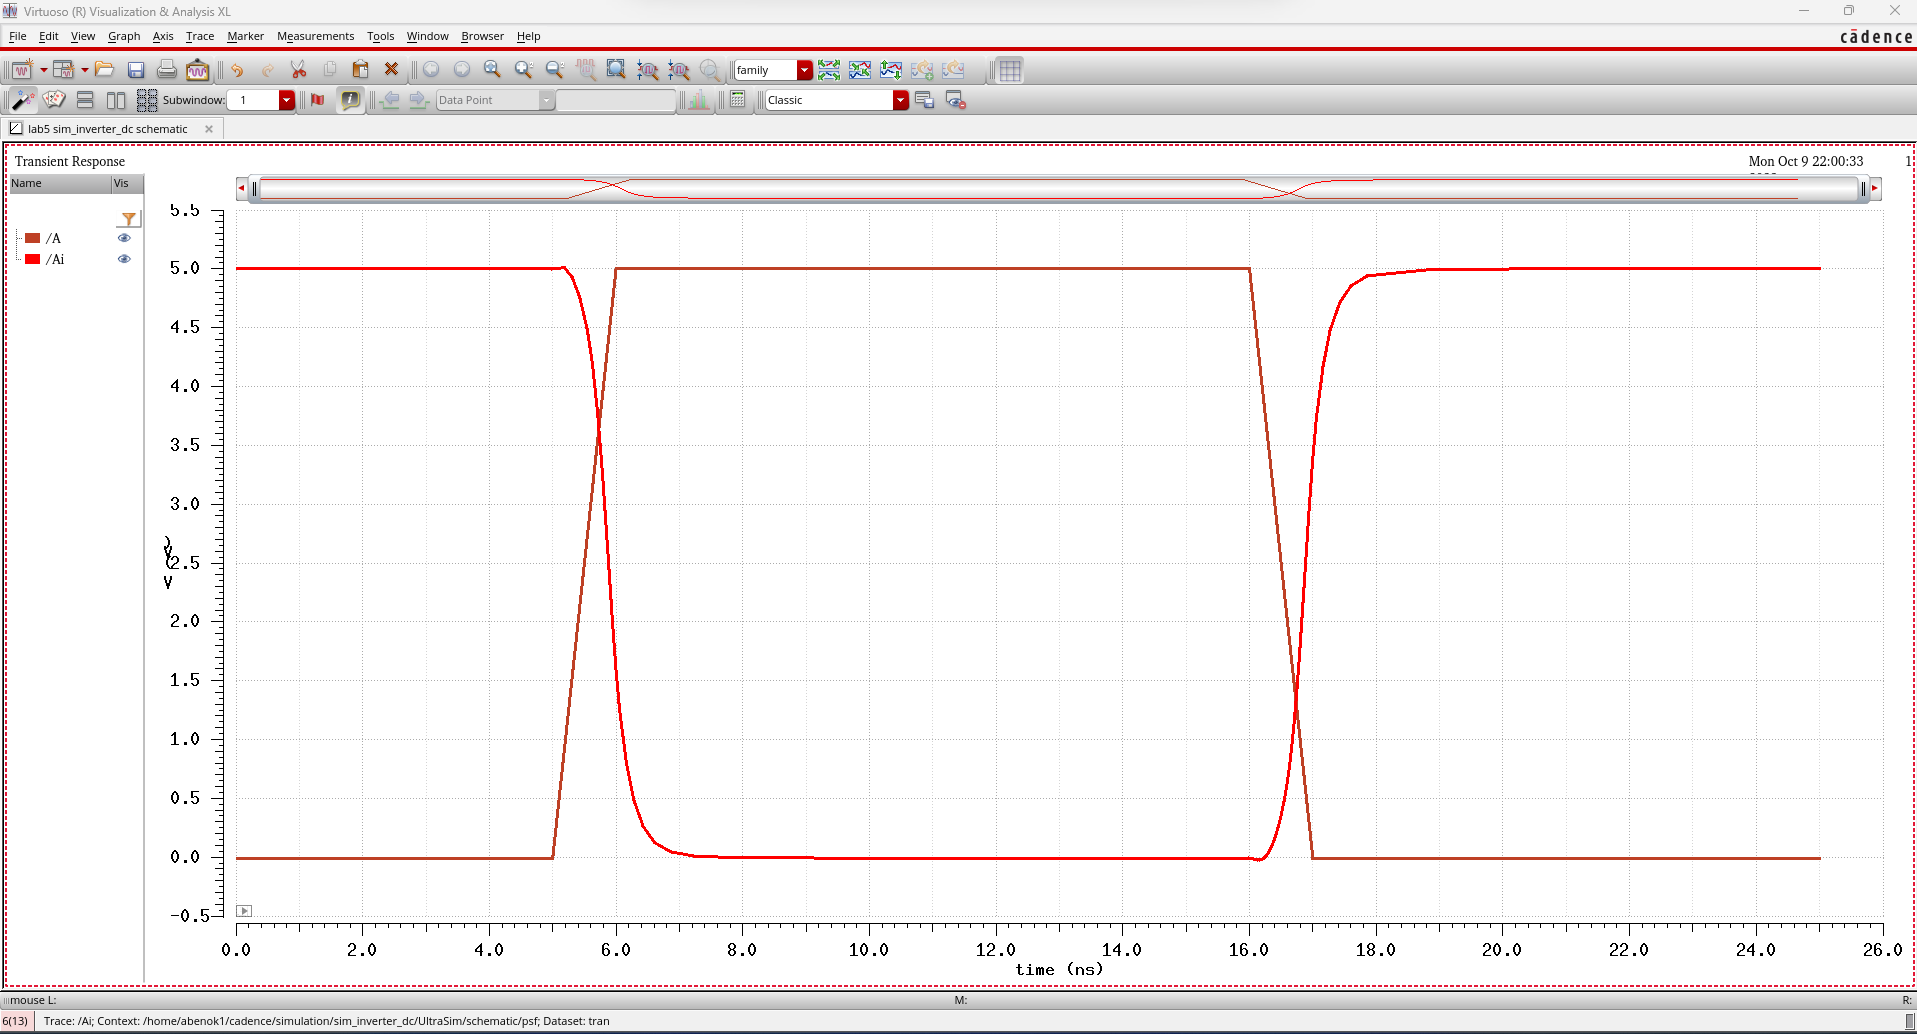Cut selected trace with scissors
The height and width of the screenshot is (1034, 1917).
[x=298, y=70]
